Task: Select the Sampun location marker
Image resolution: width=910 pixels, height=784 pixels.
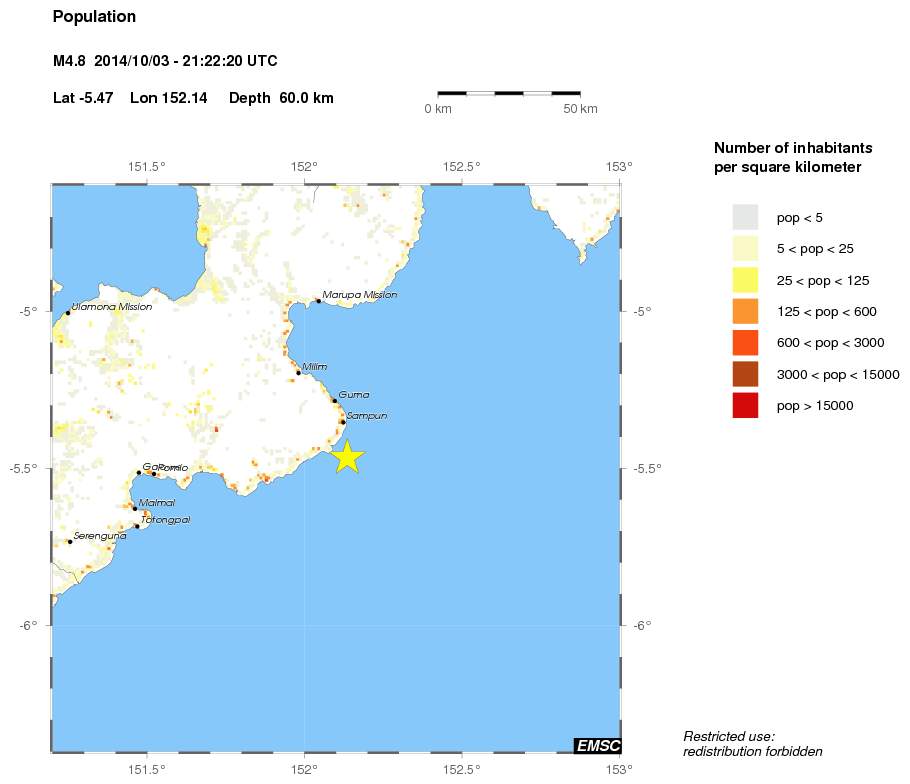Action: [342, 421]
